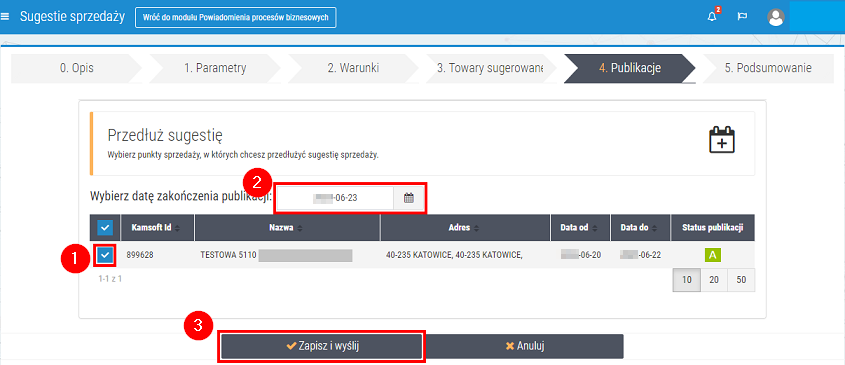
Task: Open the hamburger menu icon
Action: click(x=5, y=17)
